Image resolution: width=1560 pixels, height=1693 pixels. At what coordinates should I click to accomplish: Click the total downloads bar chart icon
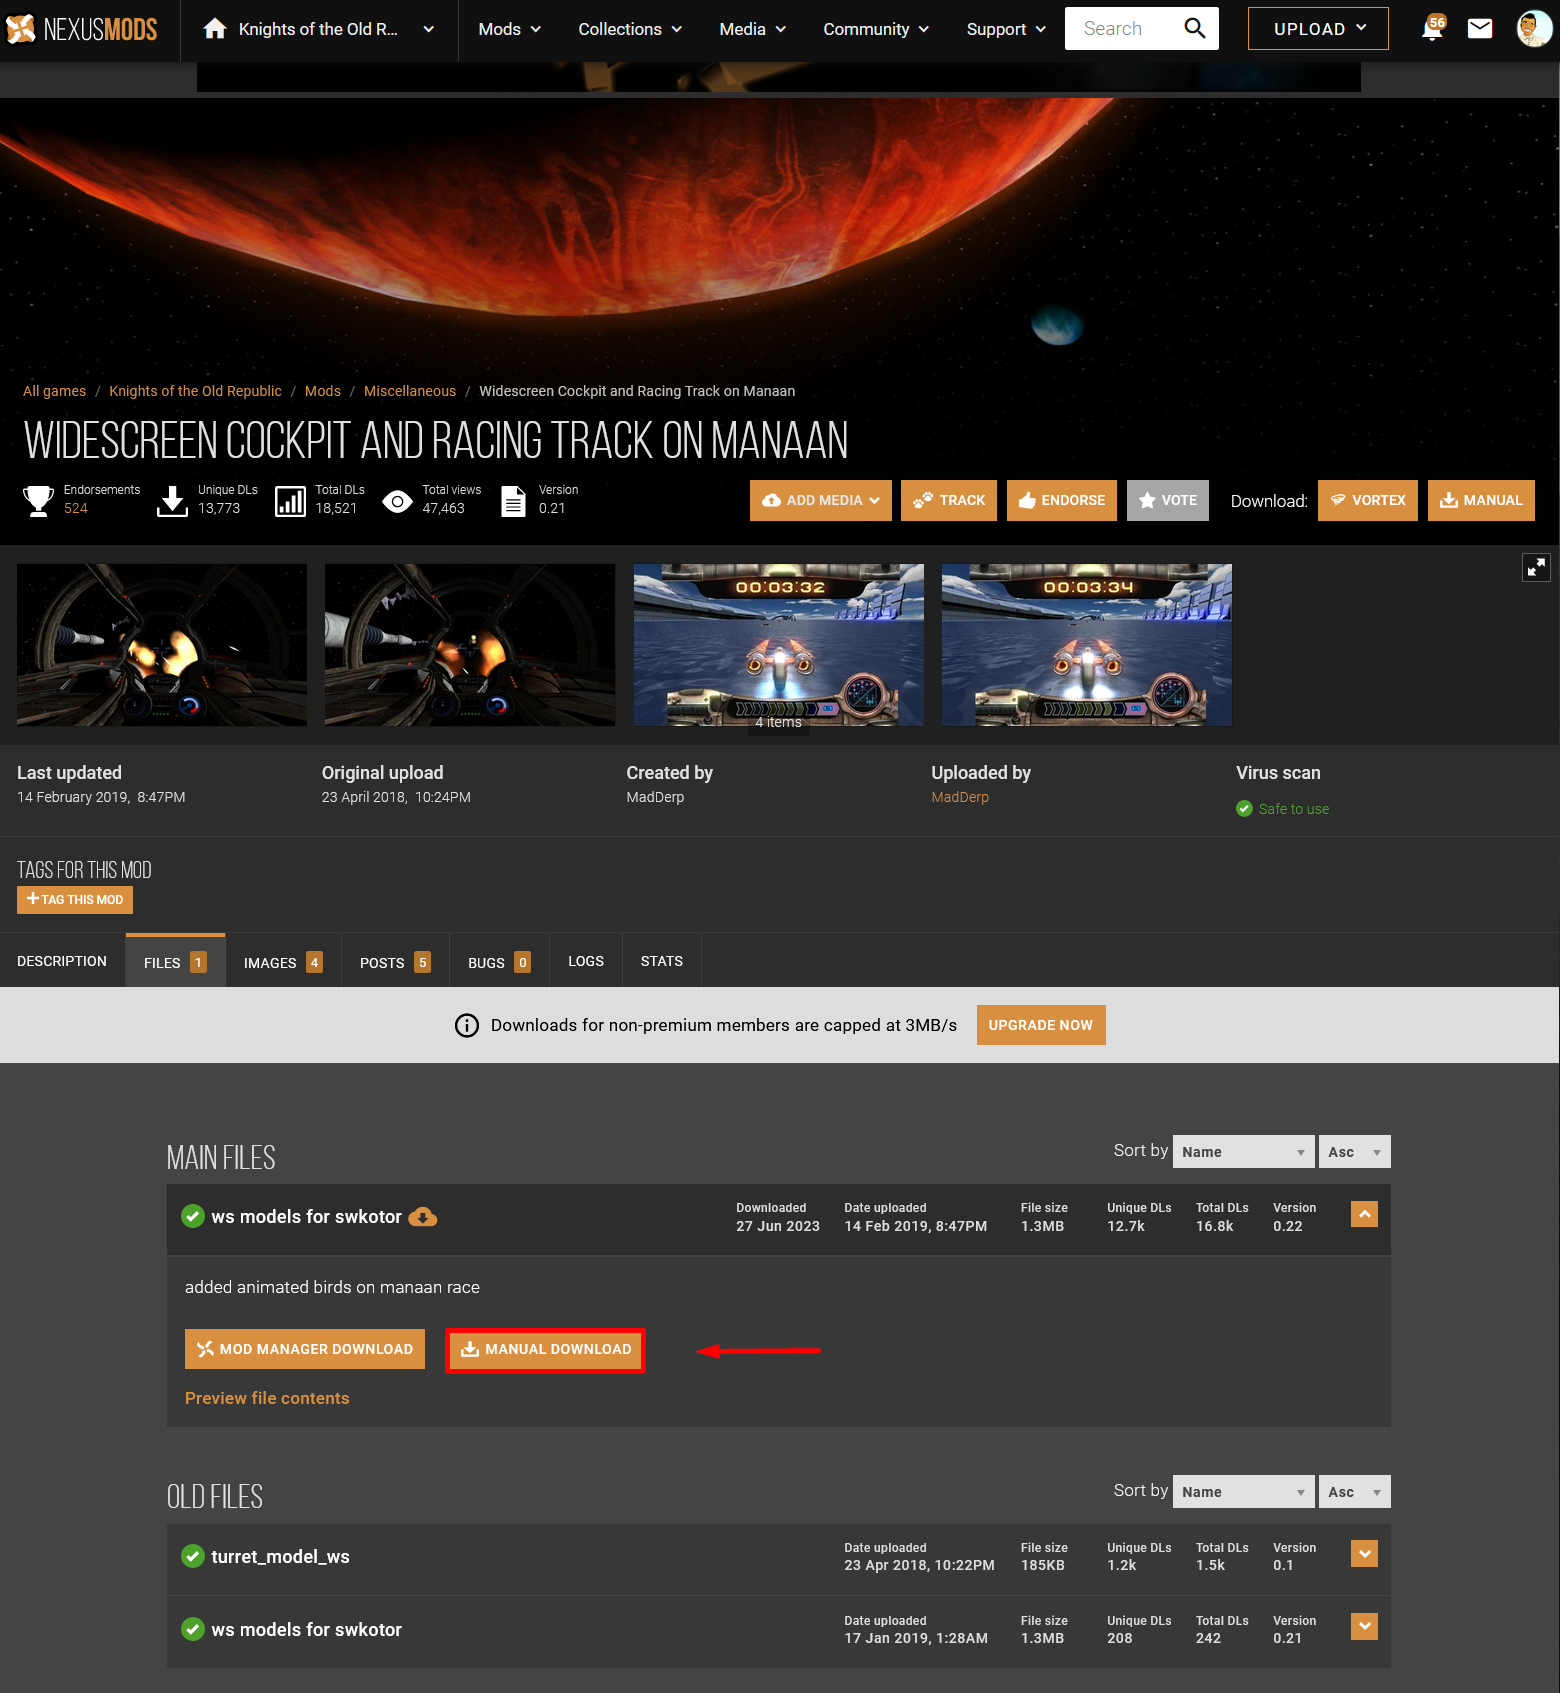(290, 500)
